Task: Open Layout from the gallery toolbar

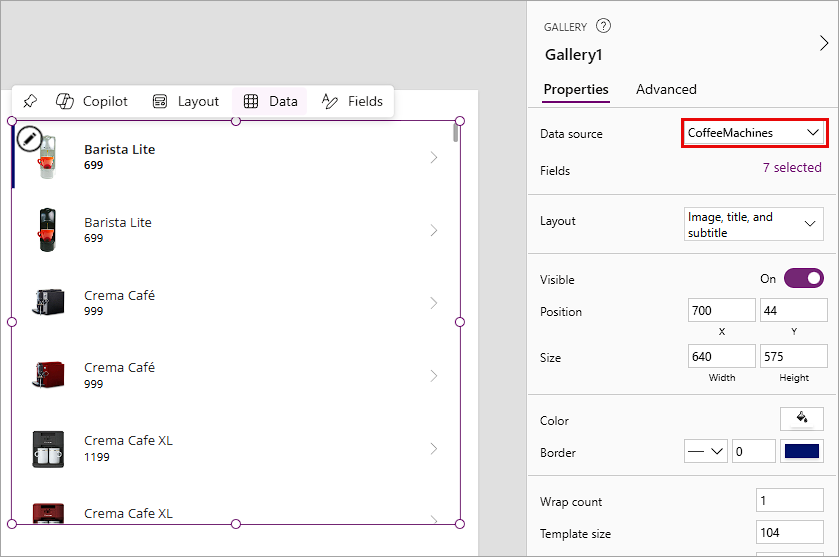Action: click(186, 101)
